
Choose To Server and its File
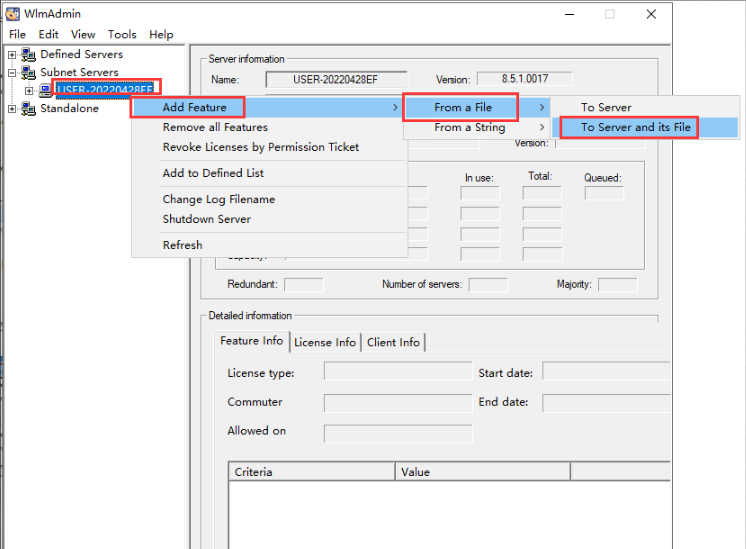[636, 127]
